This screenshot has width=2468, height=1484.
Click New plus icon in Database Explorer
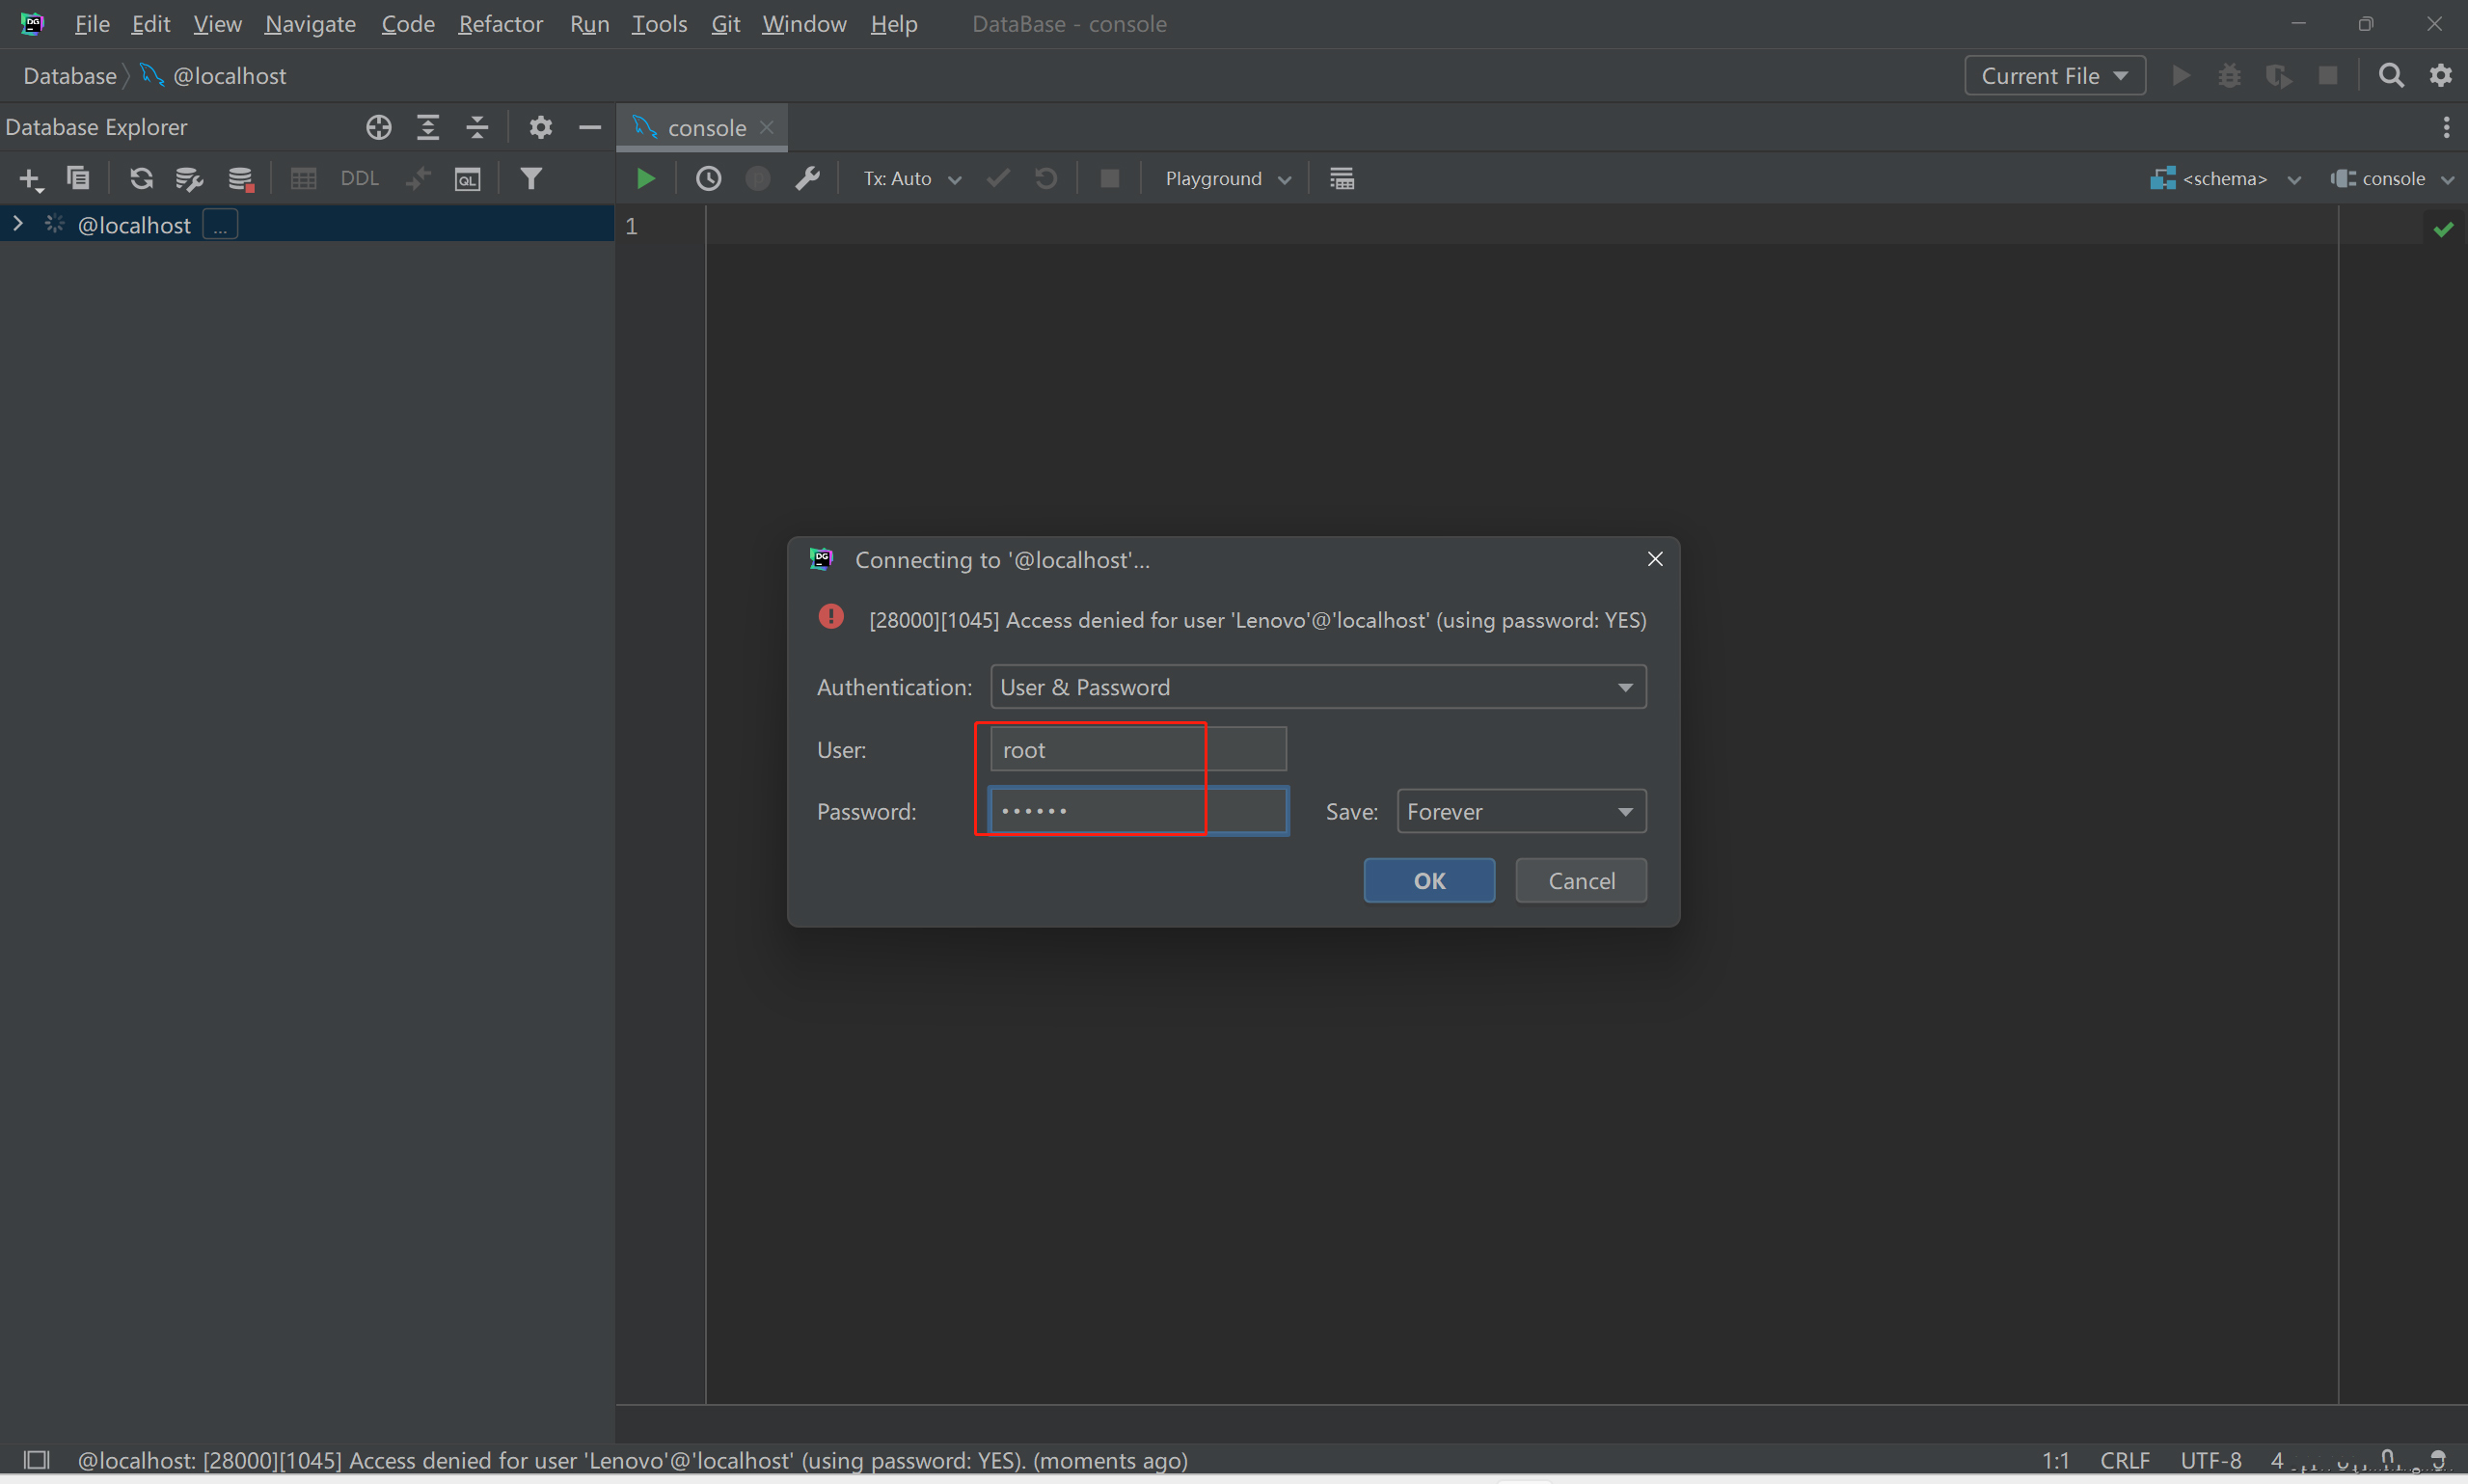point(30,179)
